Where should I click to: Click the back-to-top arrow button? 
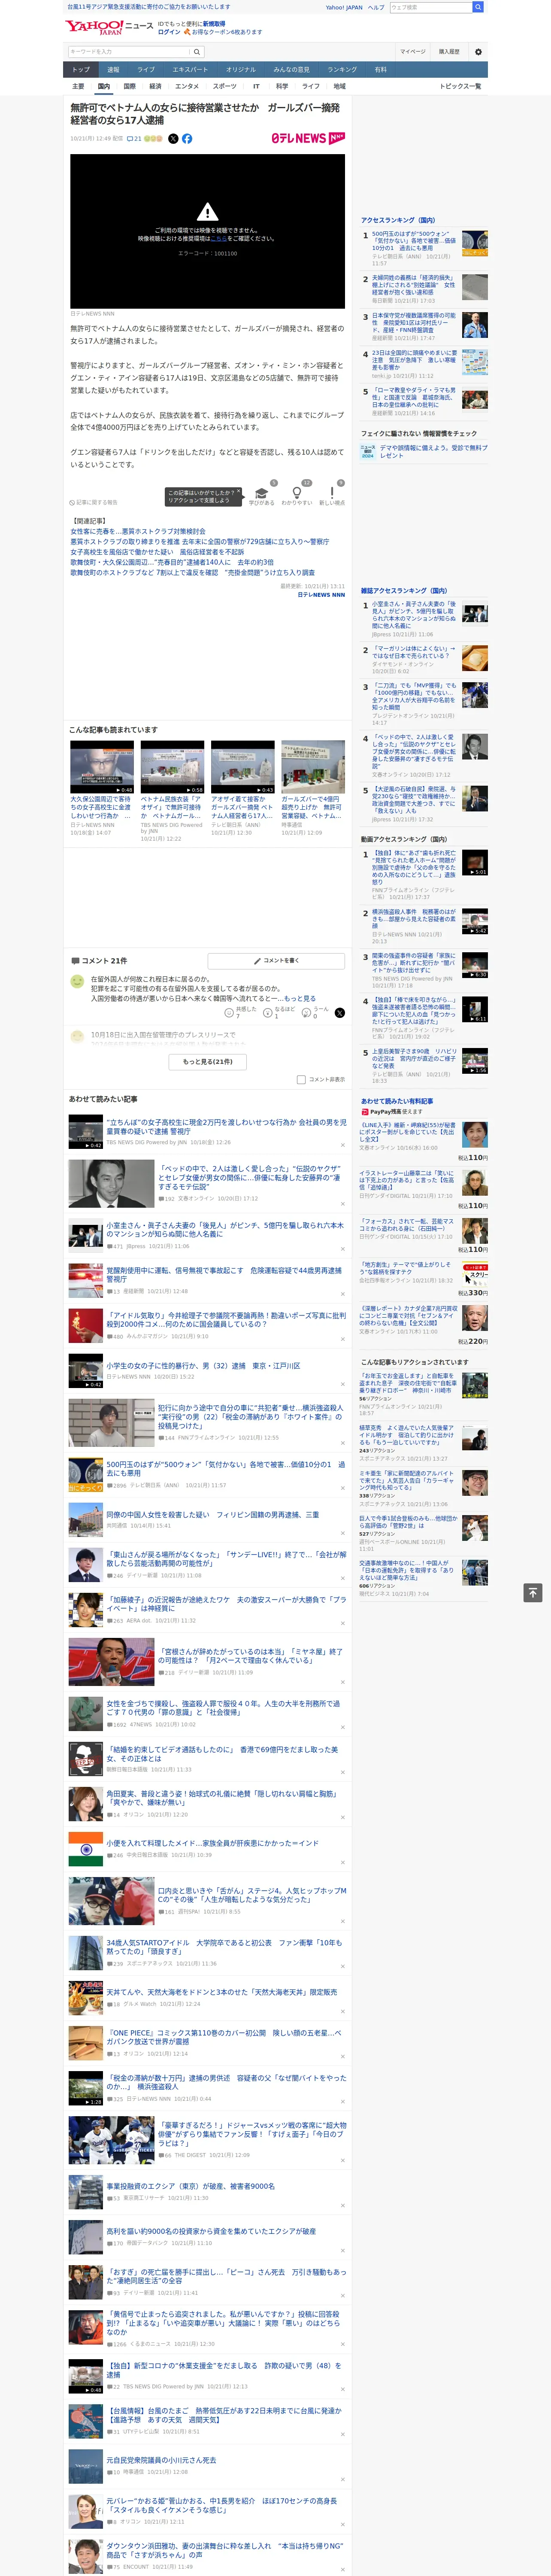[x=533, y=1592]
